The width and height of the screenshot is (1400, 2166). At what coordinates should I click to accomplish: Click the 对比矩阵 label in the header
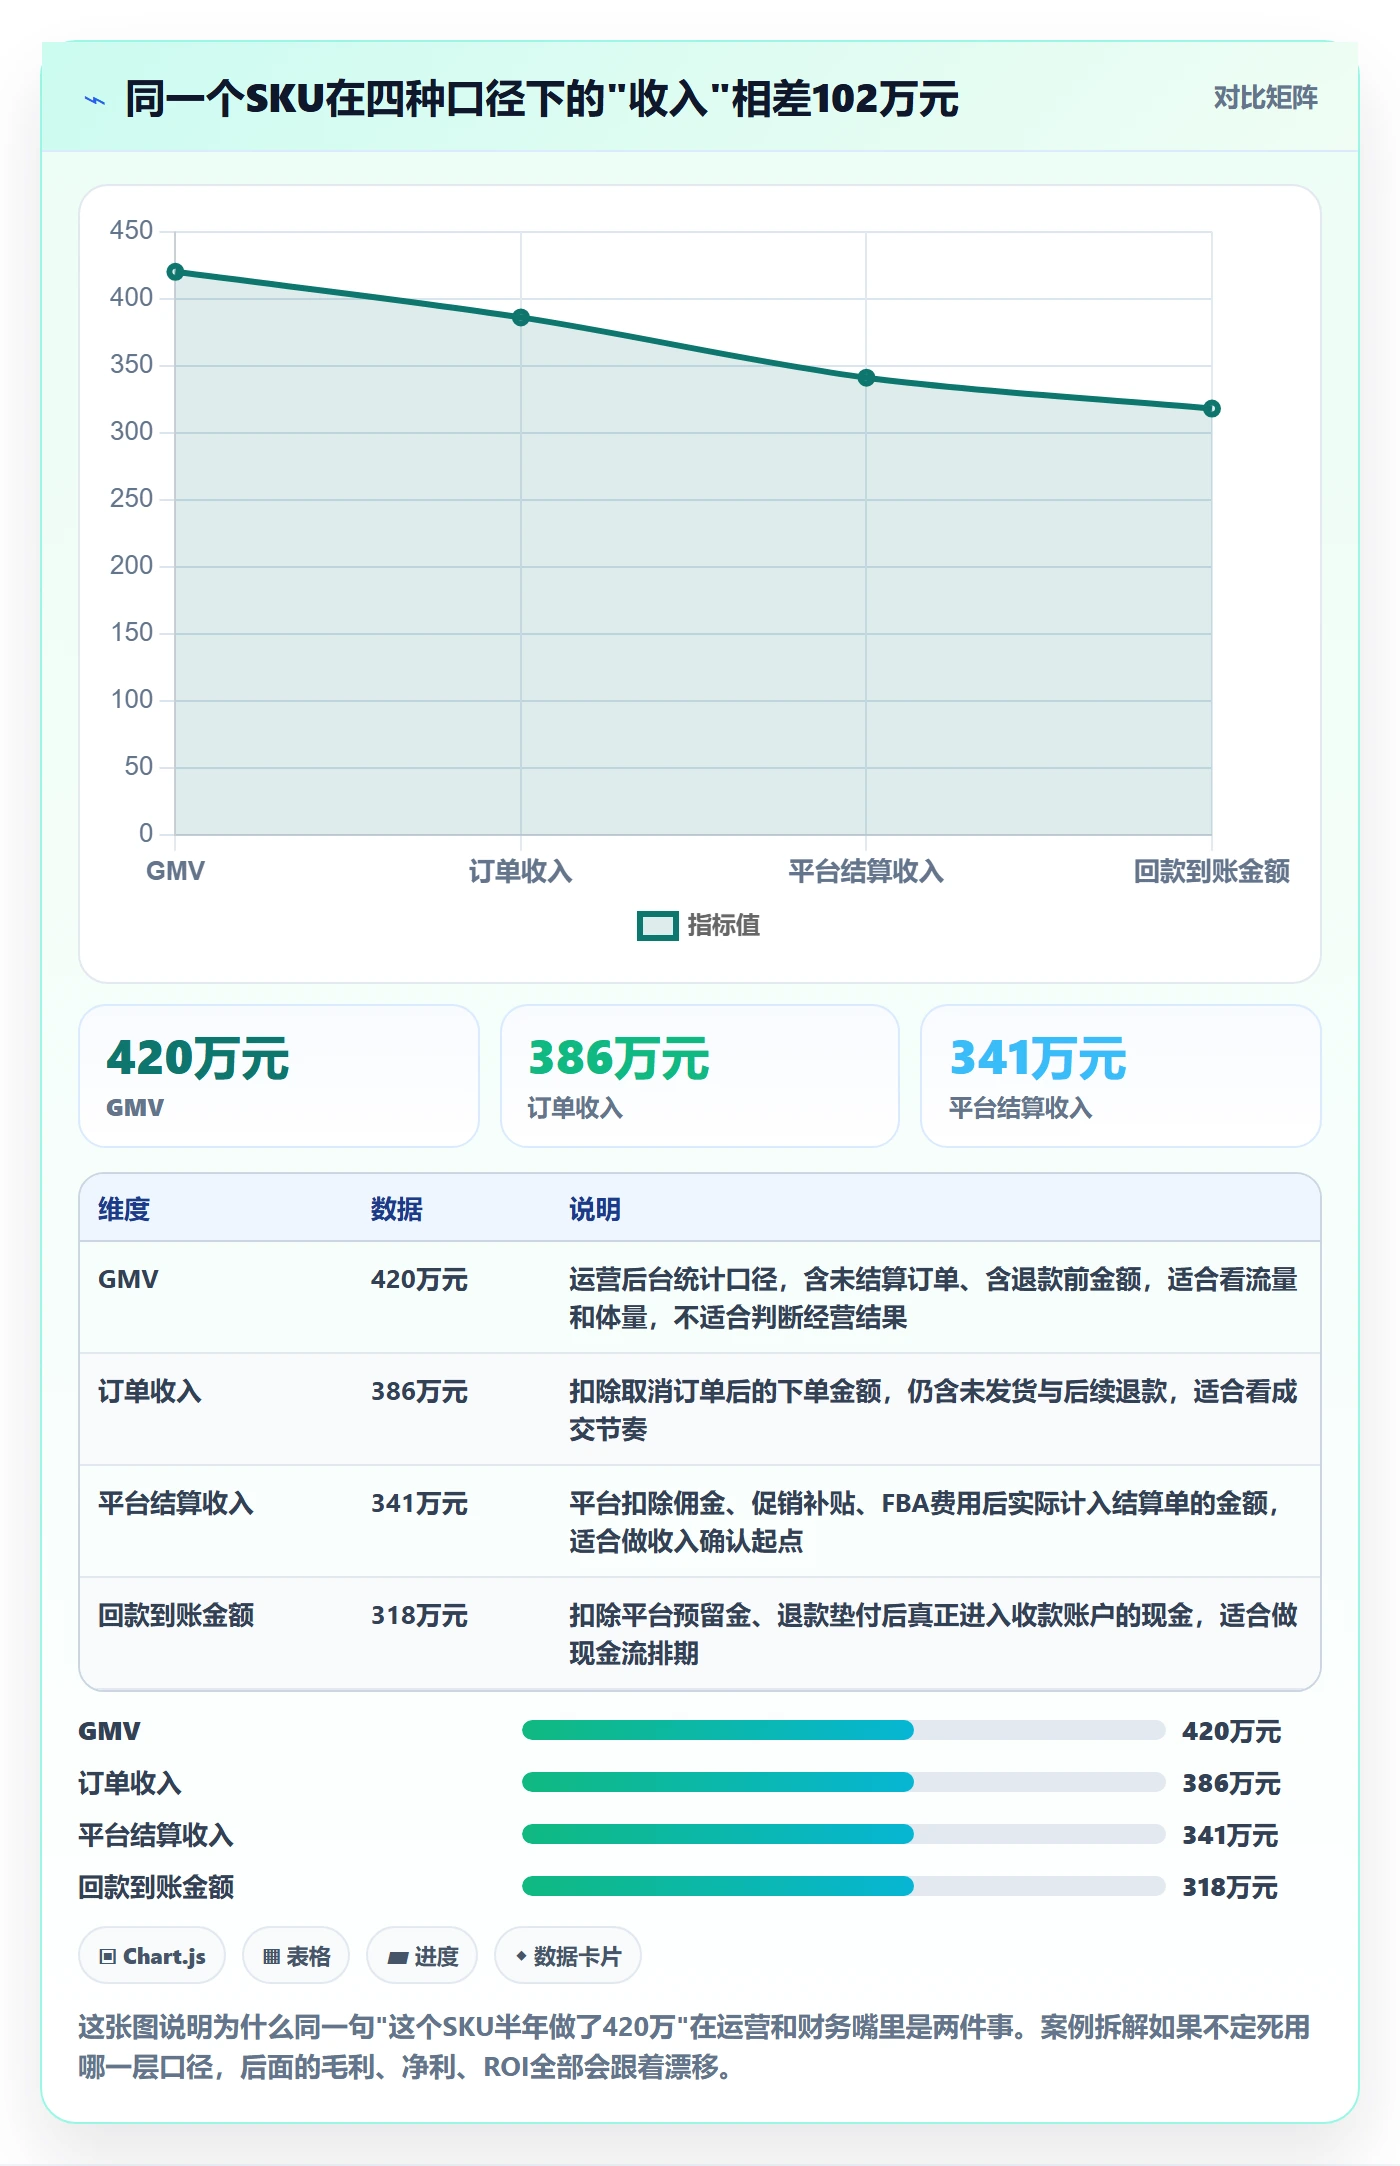pos(1265,98)
